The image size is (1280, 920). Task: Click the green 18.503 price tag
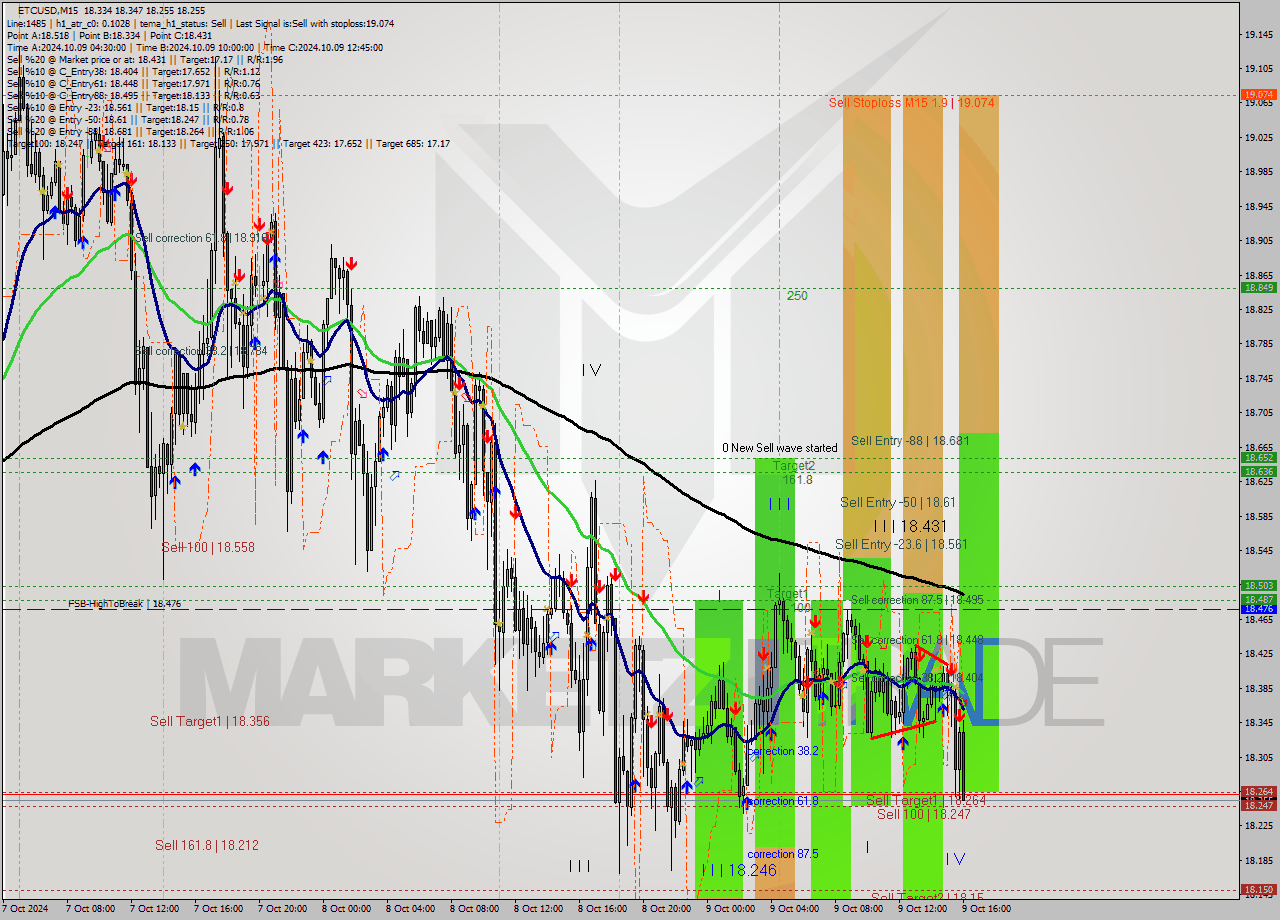point(1258,586)
